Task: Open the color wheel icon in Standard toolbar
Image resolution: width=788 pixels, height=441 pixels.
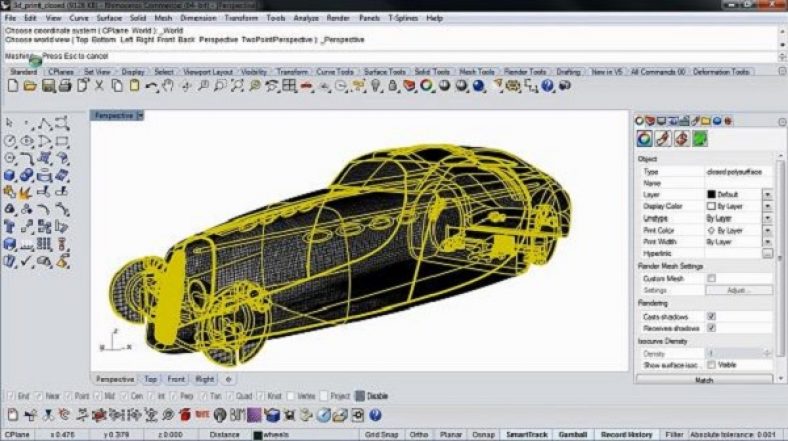Action: [x=427, y=86]
